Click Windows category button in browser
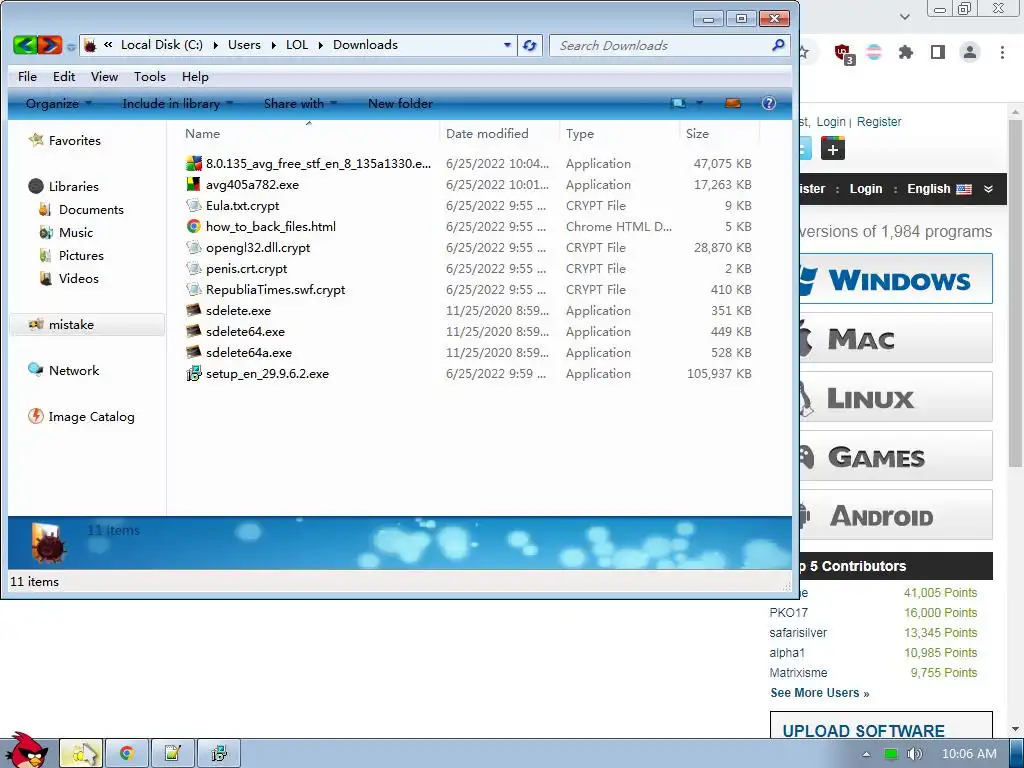1024x768 pixels. [x=896, y=279]
